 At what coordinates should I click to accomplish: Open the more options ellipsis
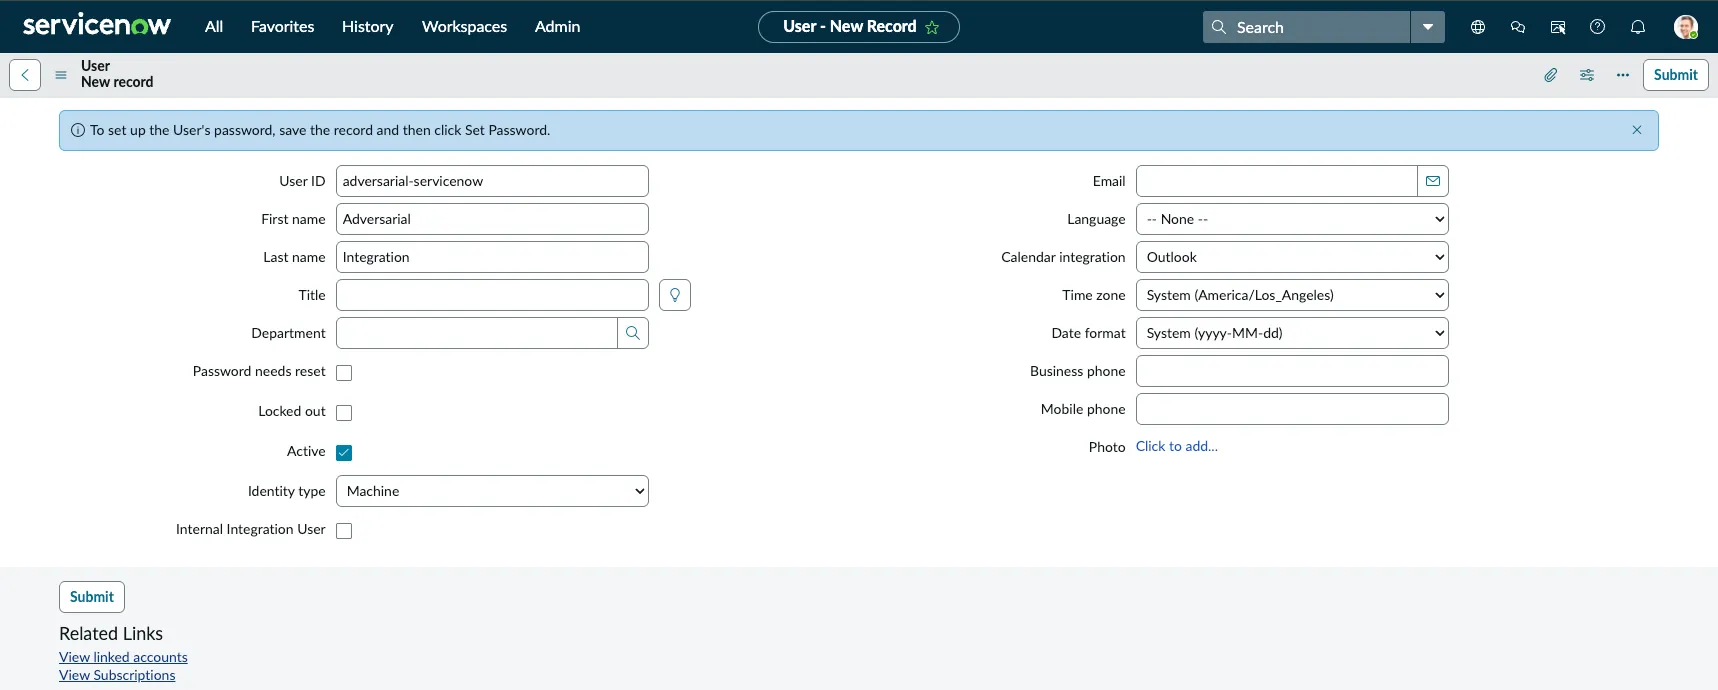coord(1623,75)
